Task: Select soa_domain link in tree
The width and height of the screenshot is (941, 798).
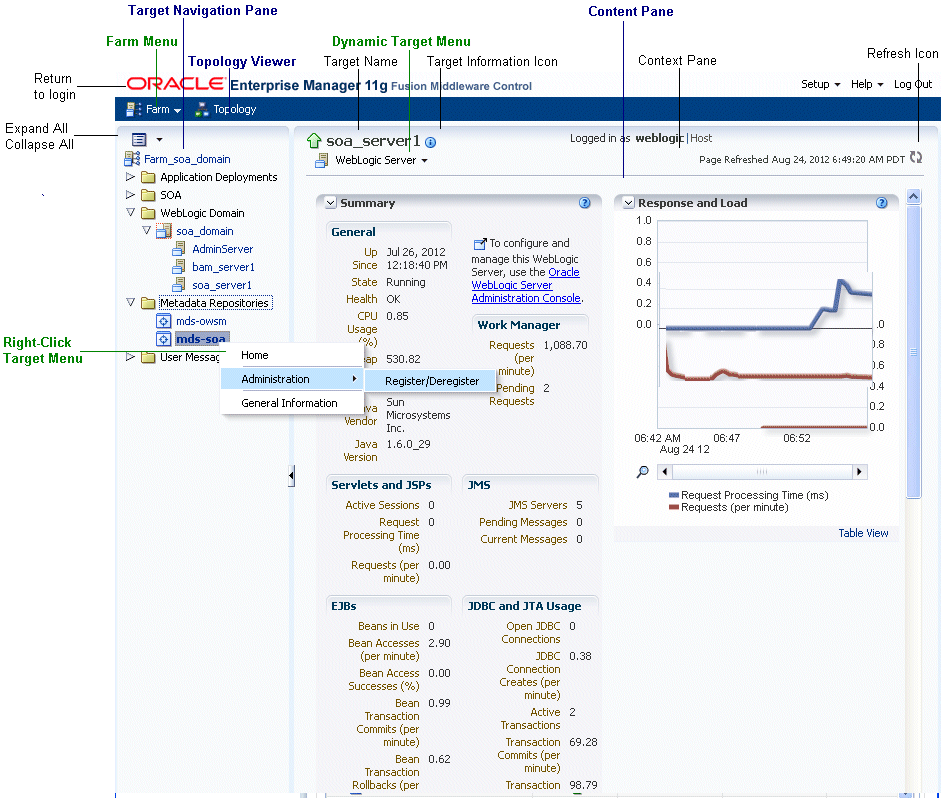Action: [x=205, y=231]
